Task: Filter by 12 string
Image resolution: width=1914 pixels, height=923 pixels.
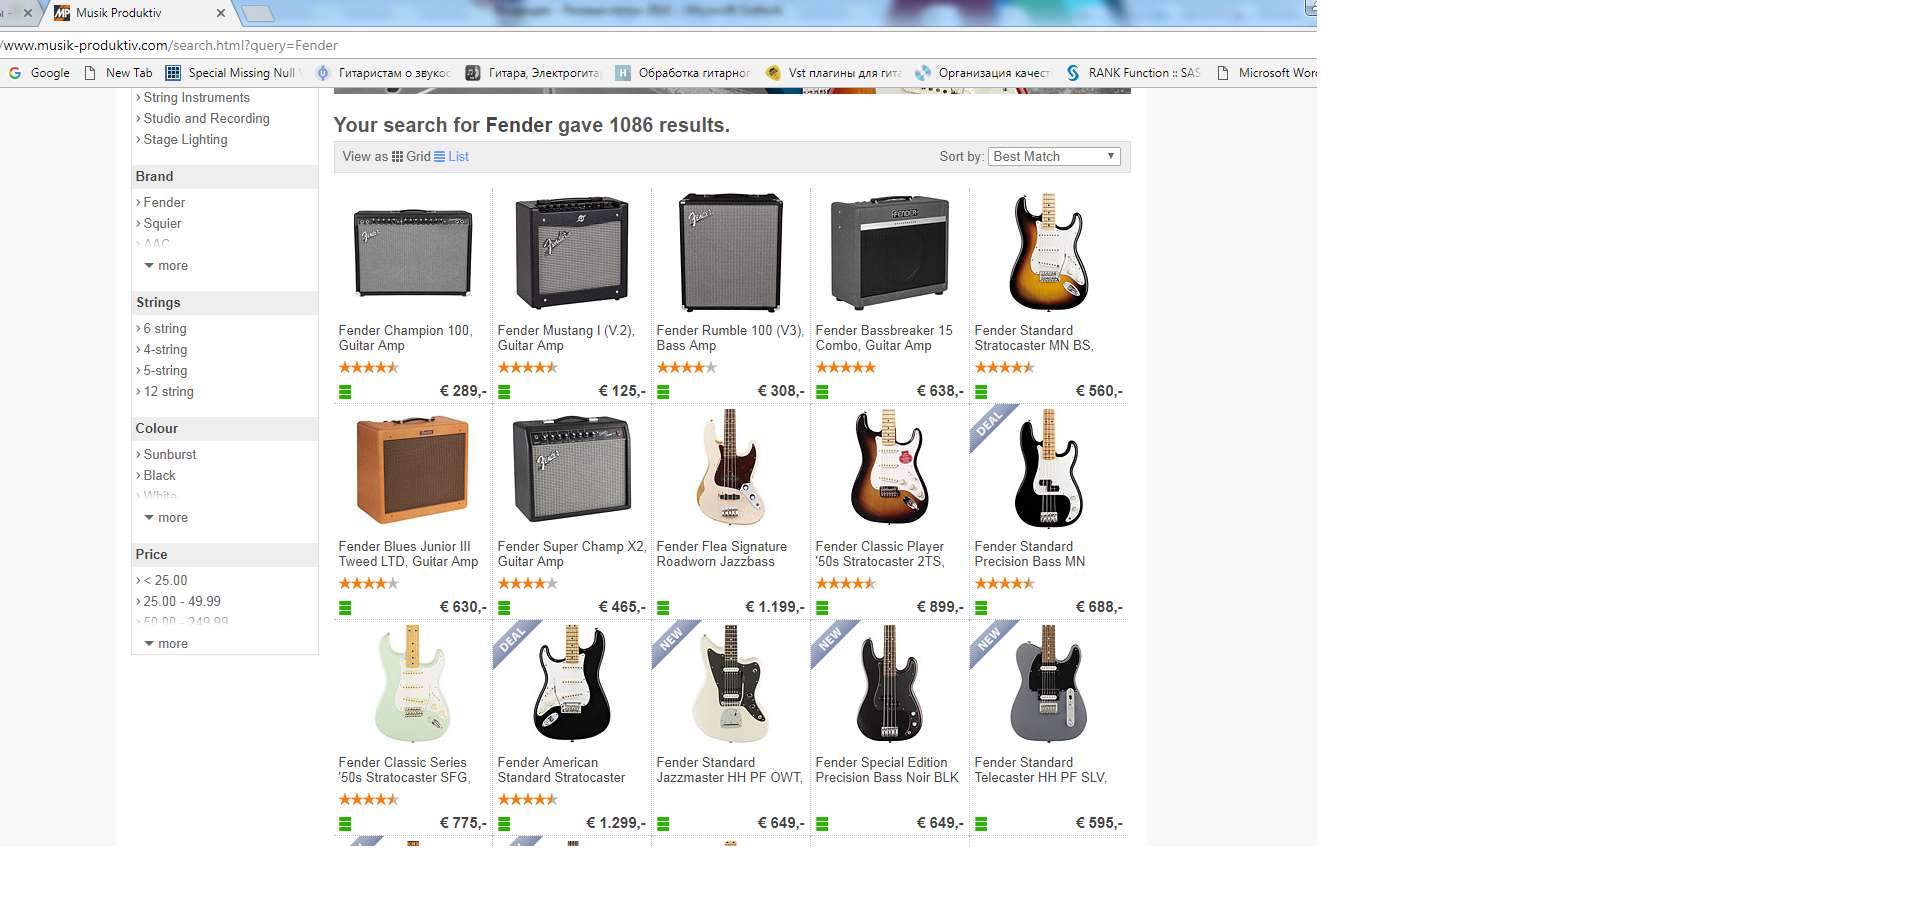Action: [168, 392]
